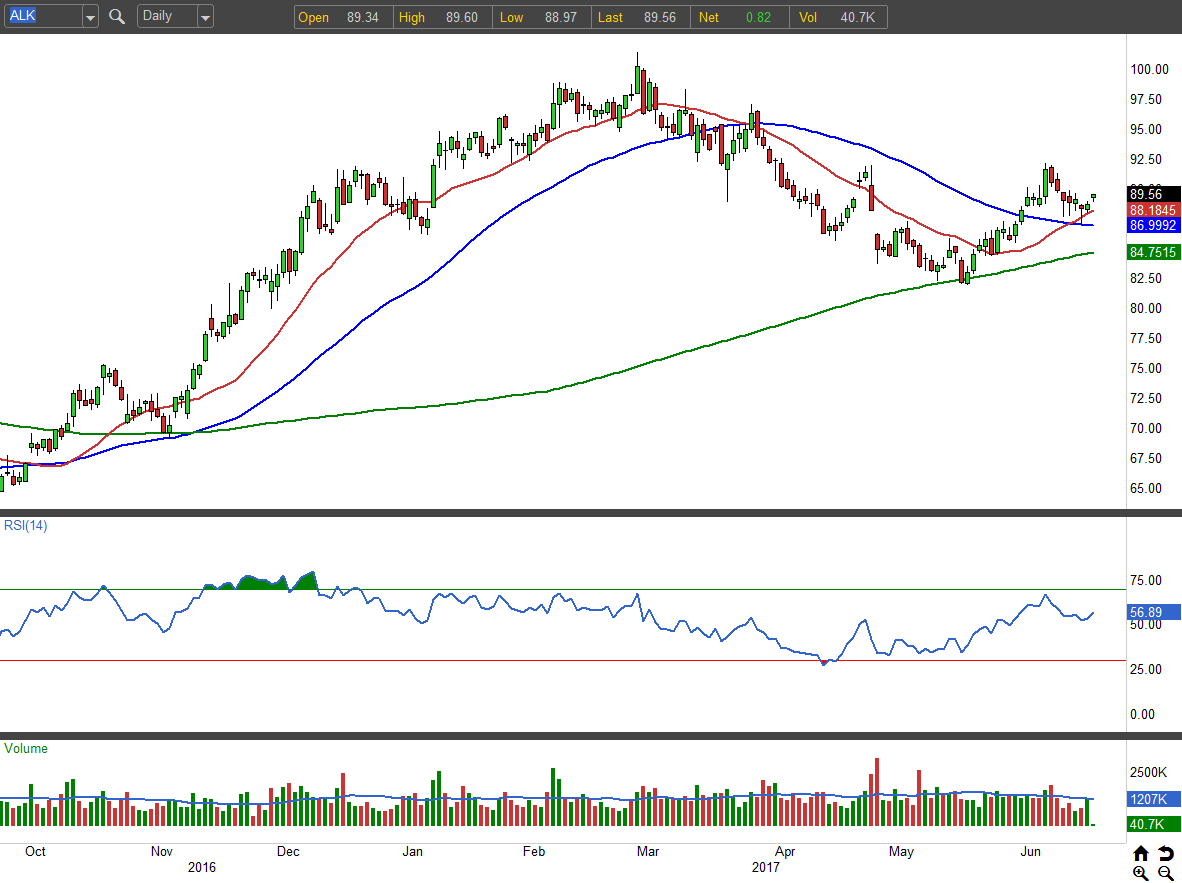Image resolution: width=1182 pixels, height=883 pixels.
Task: Click the Jun label on the time axis
Action: pos(1030,851)
